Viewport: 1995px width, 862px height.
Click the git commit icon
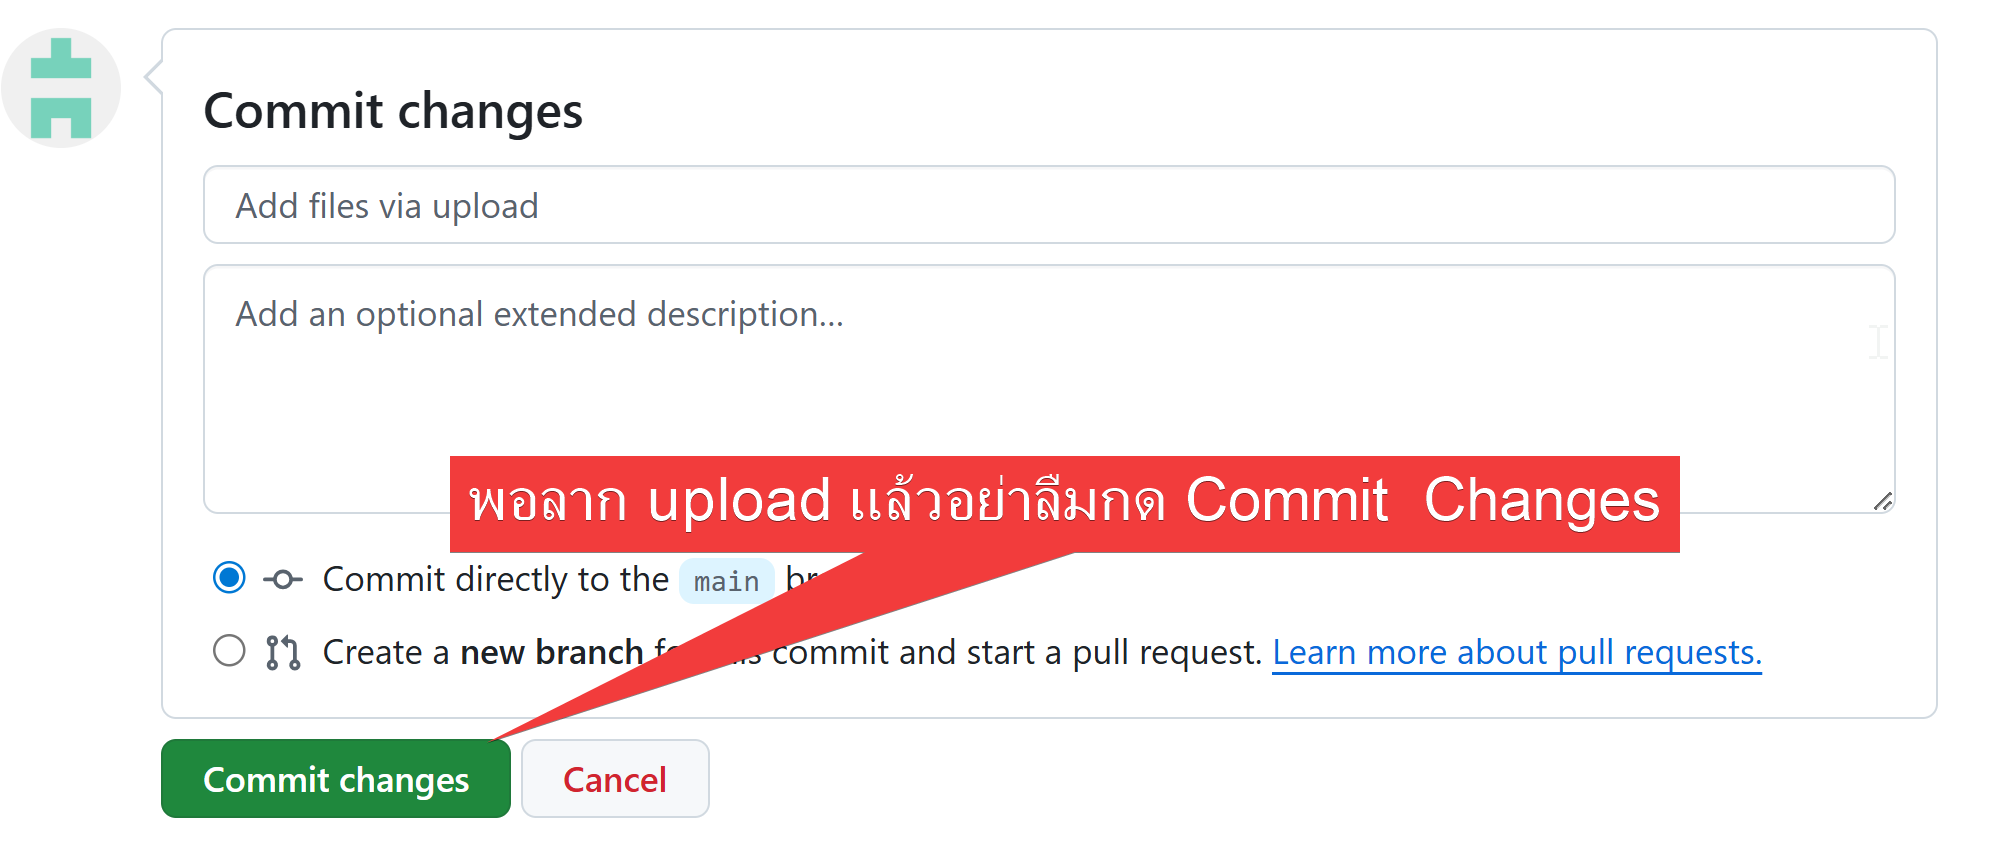(x=283, y=579)
